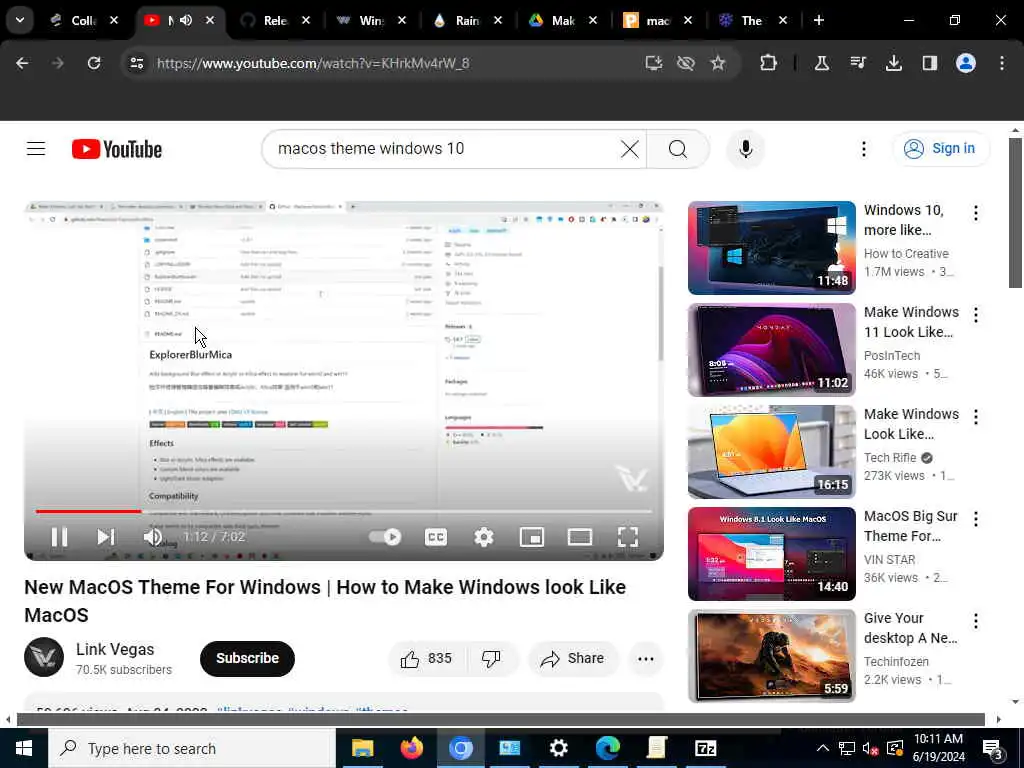
Task: Open the Link Vegas channel name
Action: tap(115, 649)
